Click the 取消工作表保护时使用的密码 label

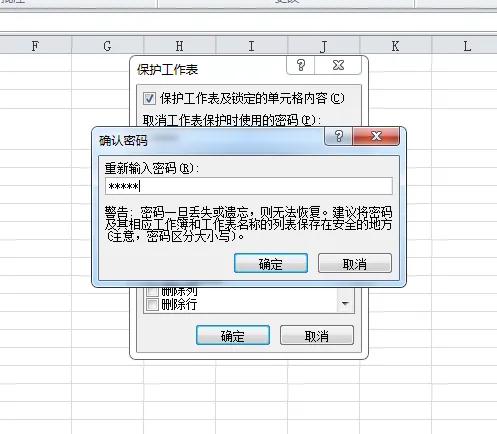232,120
